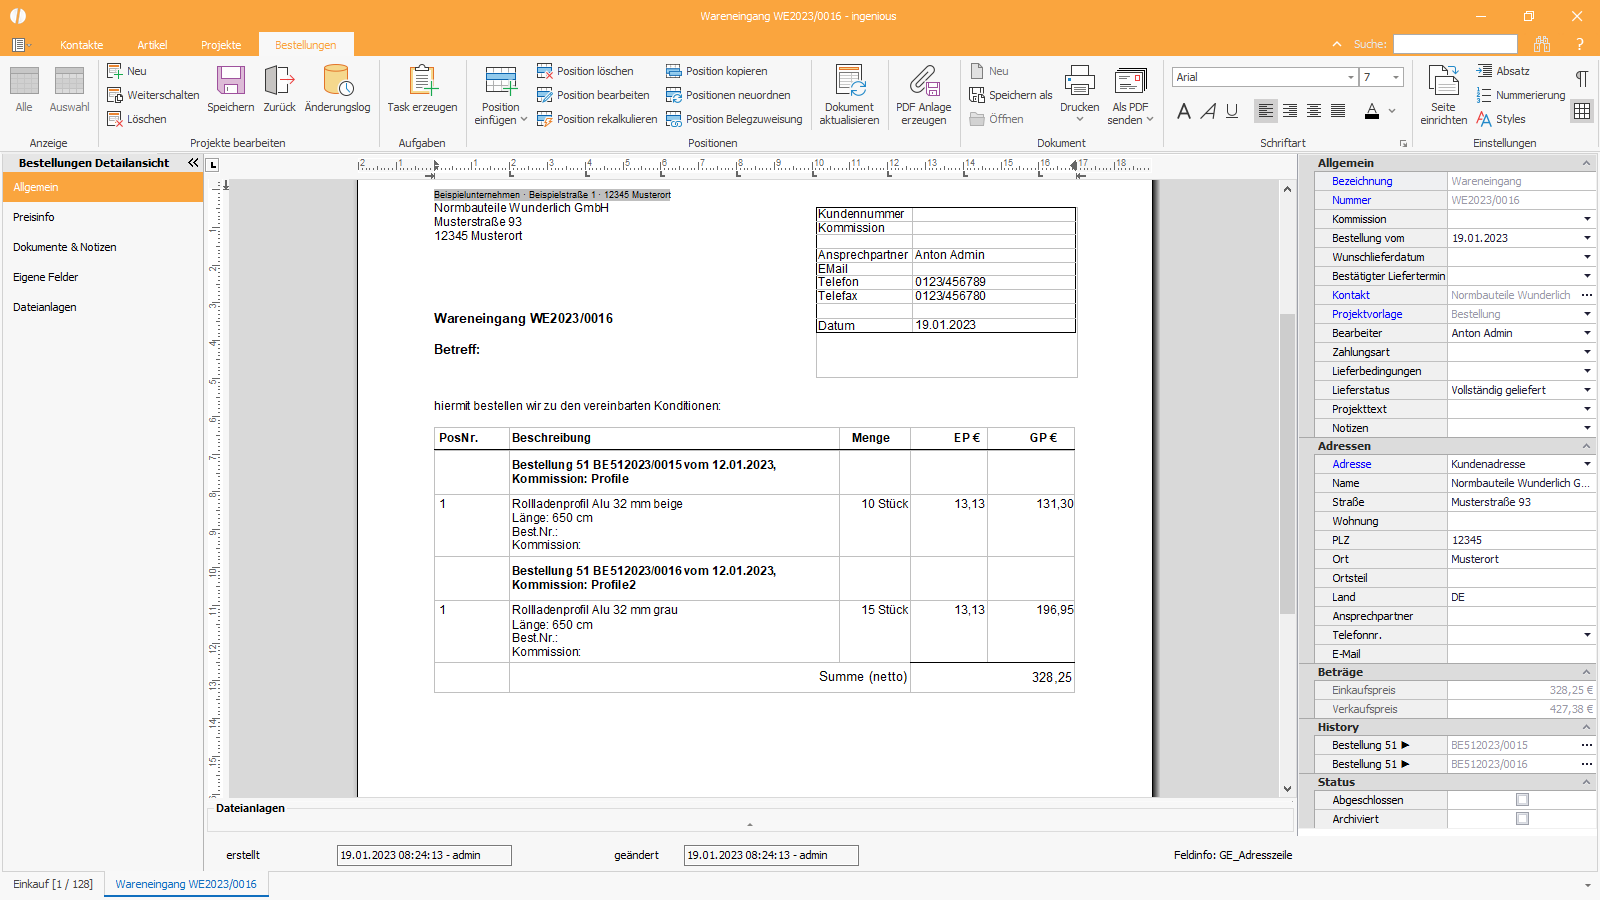The image size is (1600, 900).
Task: Open the Lieferstatus dropdown
Action: [1587, 390]
